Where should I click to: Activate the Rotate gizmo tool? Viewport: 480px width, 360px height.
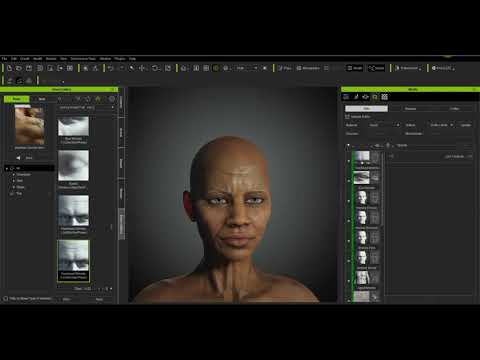[x=155, y=68]
